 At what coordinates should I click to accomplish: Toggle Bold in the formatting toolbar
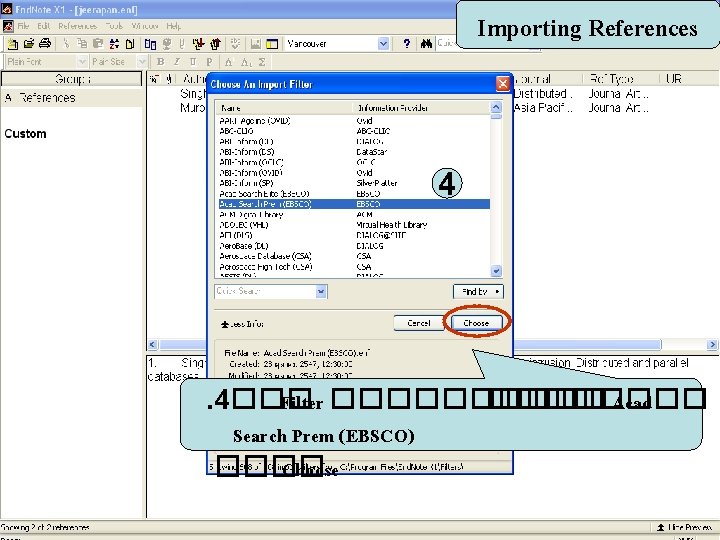tap(160, 62)
